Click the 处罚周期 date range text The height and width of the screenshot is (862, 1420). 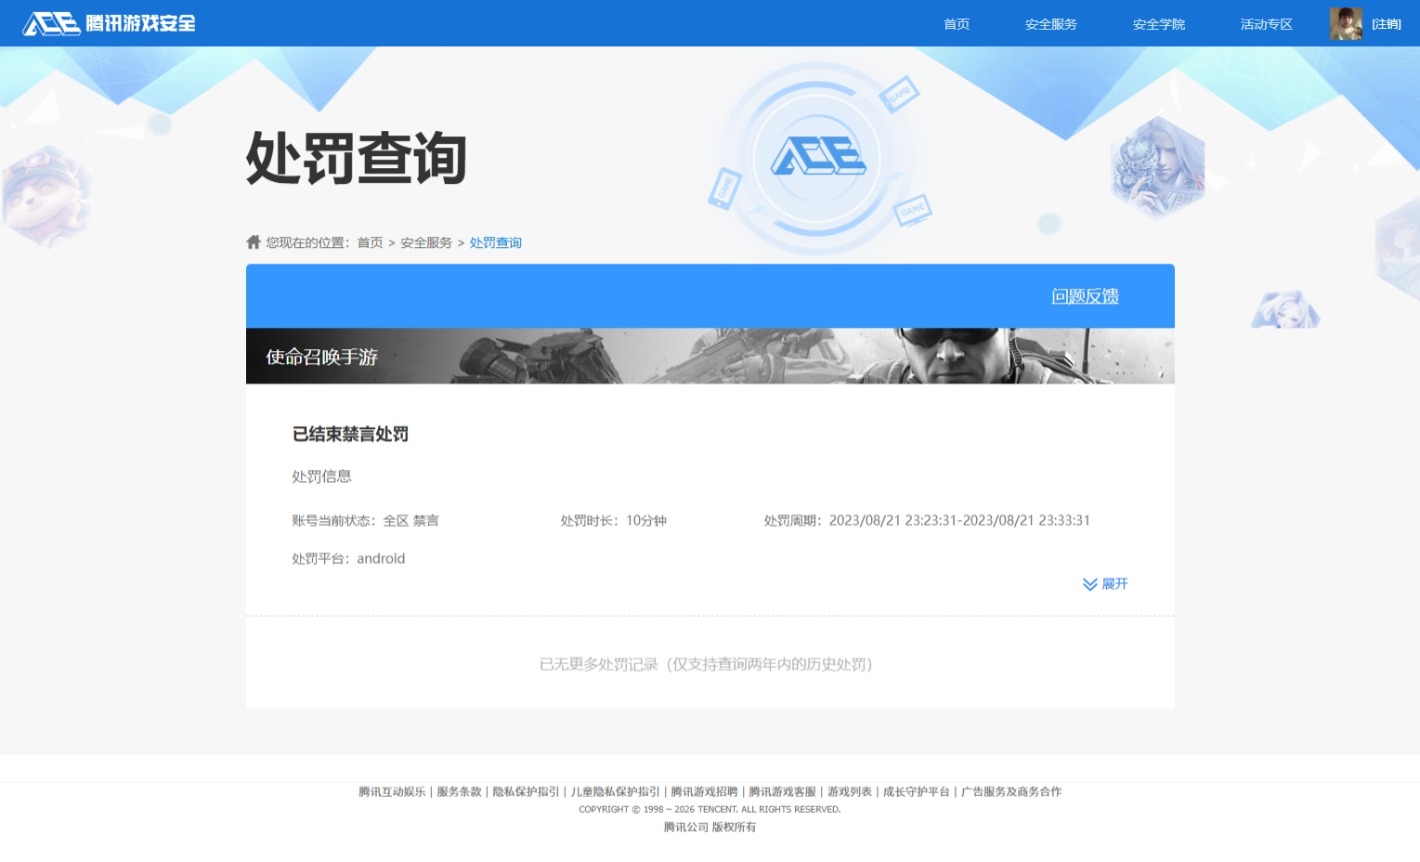927,521
